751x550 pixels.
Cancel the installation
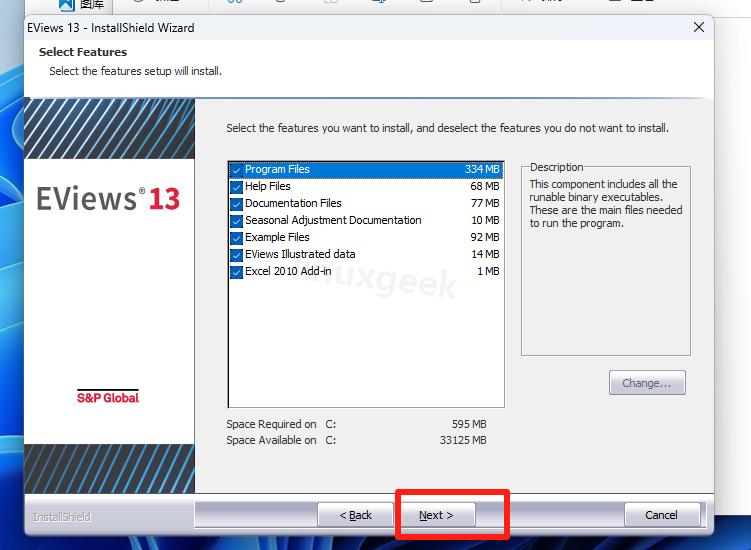(x=661, y=515)
